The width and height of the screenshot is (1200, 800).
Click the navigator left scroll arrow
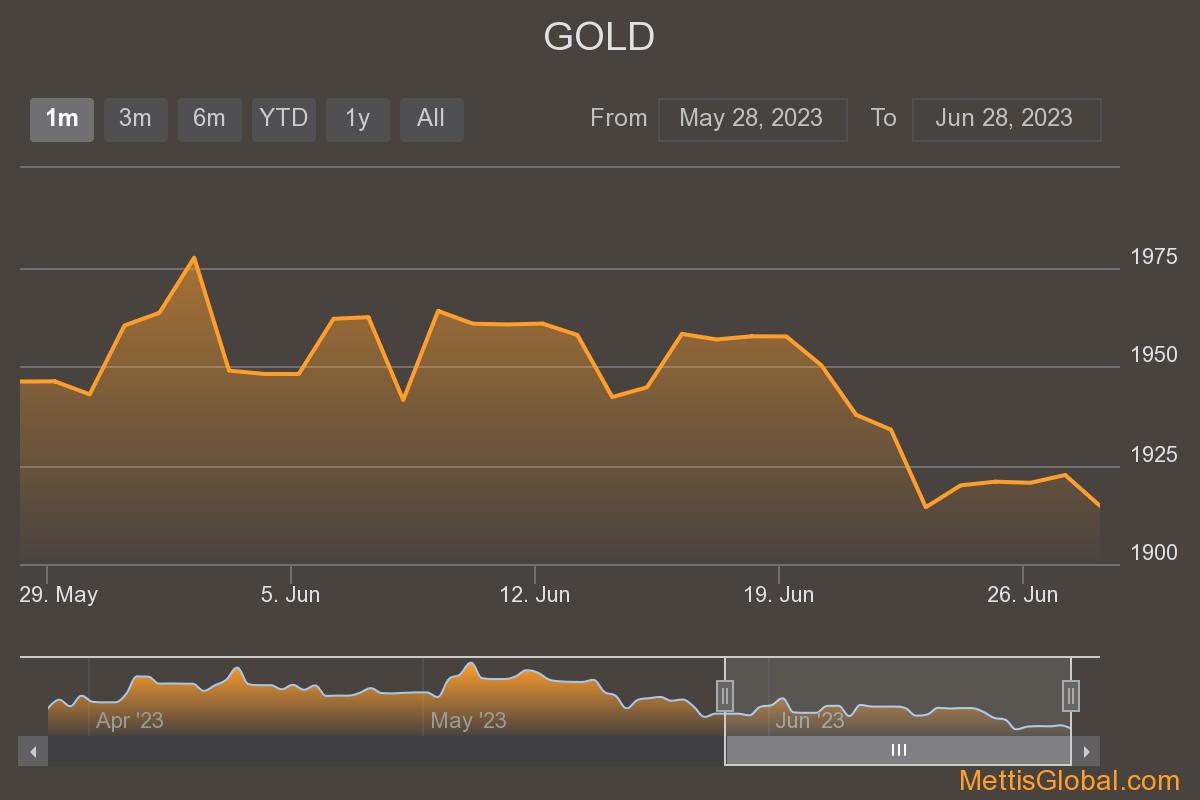click(x=33, y=751)
